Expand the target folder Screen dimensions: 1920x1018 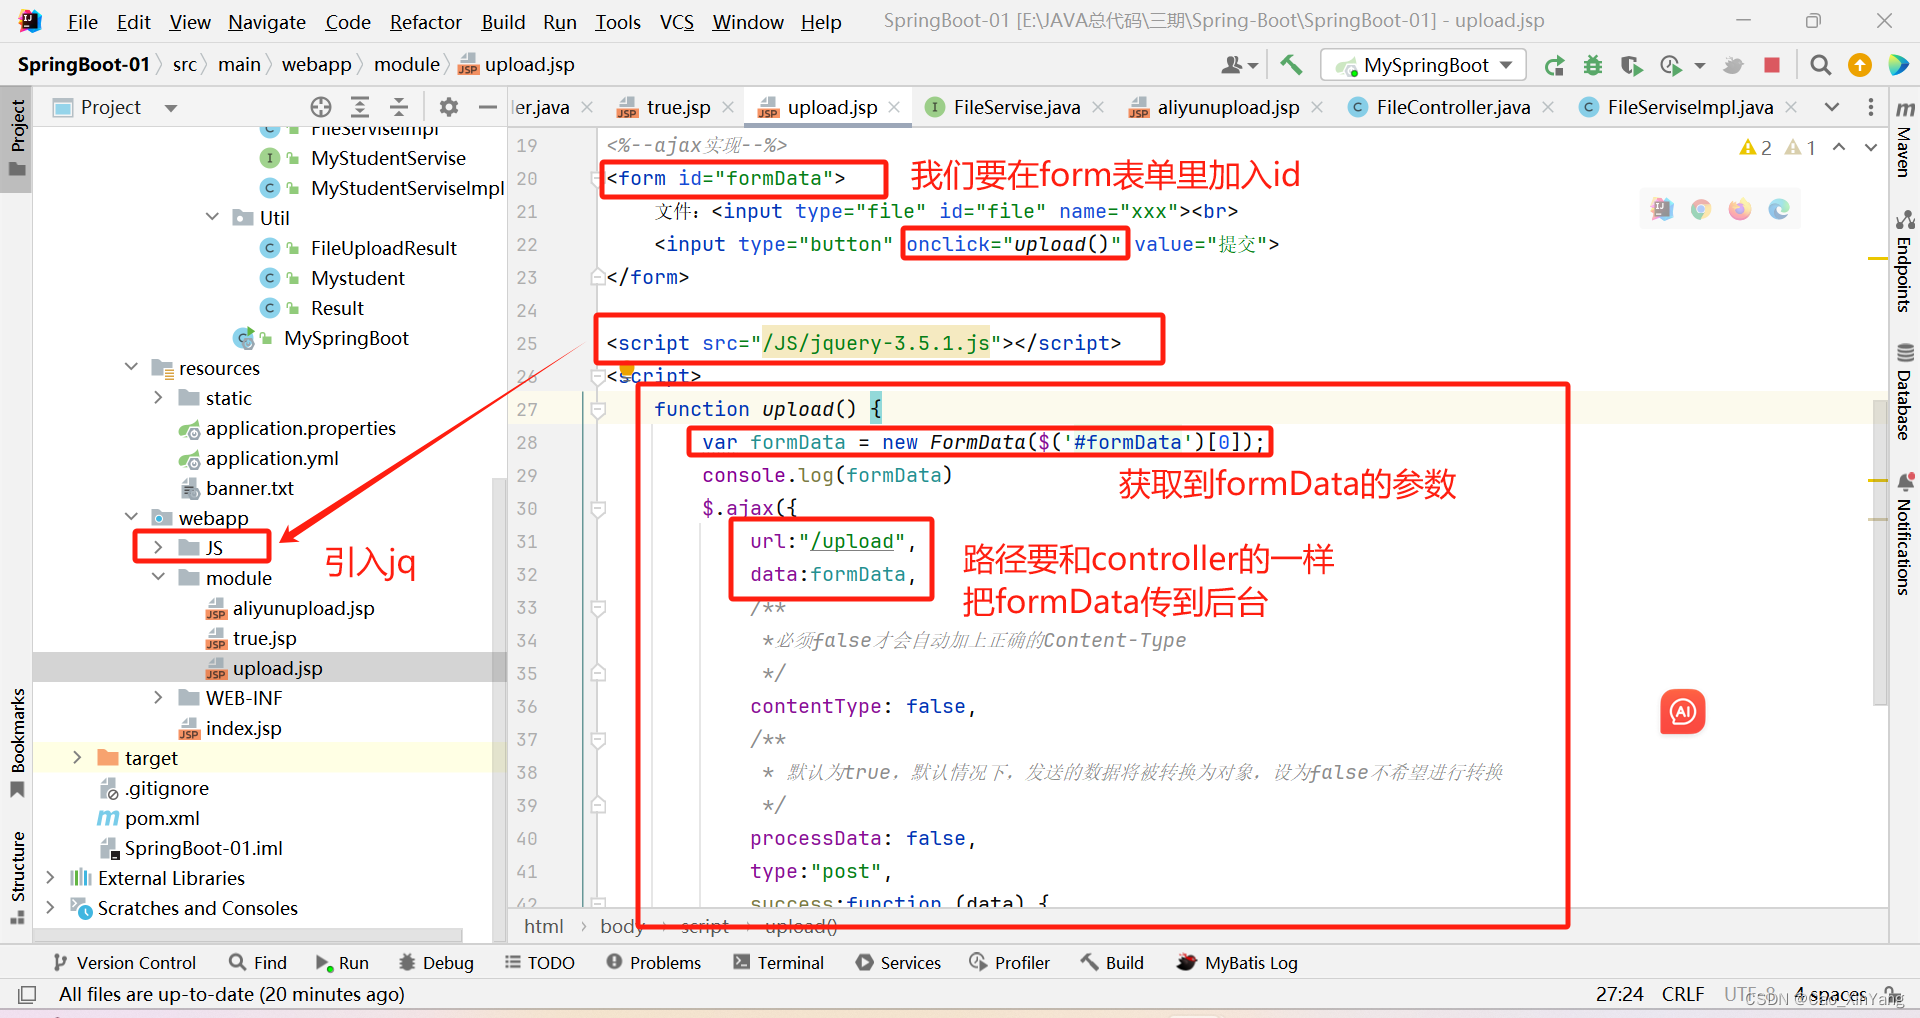[x=77, y=757]
